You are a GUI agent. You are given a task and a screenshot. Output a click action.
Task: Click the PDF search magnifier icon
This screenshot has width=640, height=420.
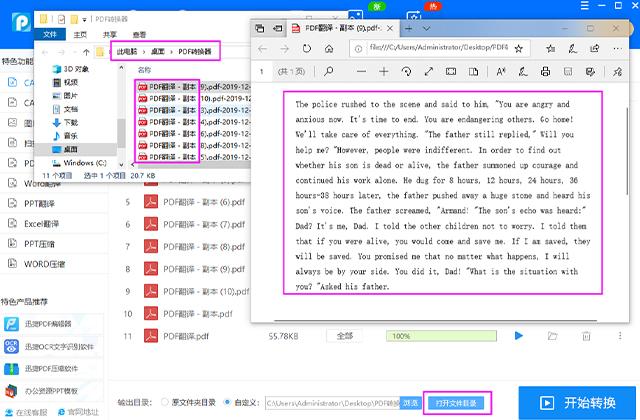pos(328,72)
